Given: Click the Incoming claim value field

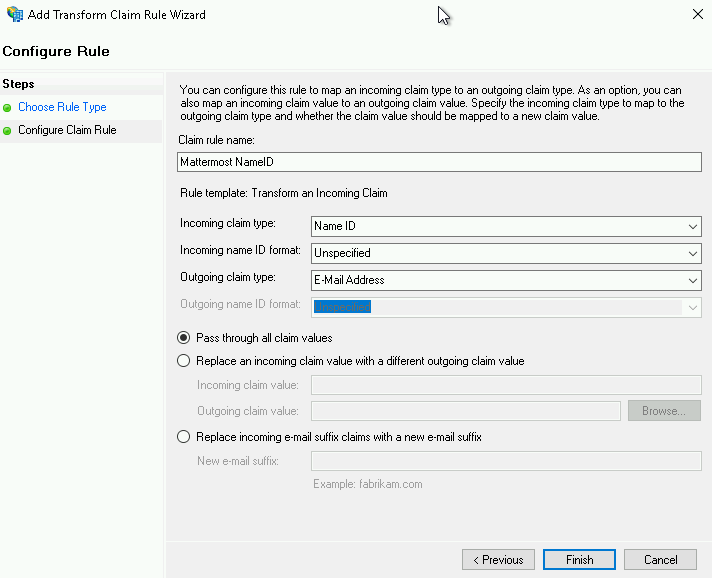Looking at the screenshot, I should tap(506, 385).
